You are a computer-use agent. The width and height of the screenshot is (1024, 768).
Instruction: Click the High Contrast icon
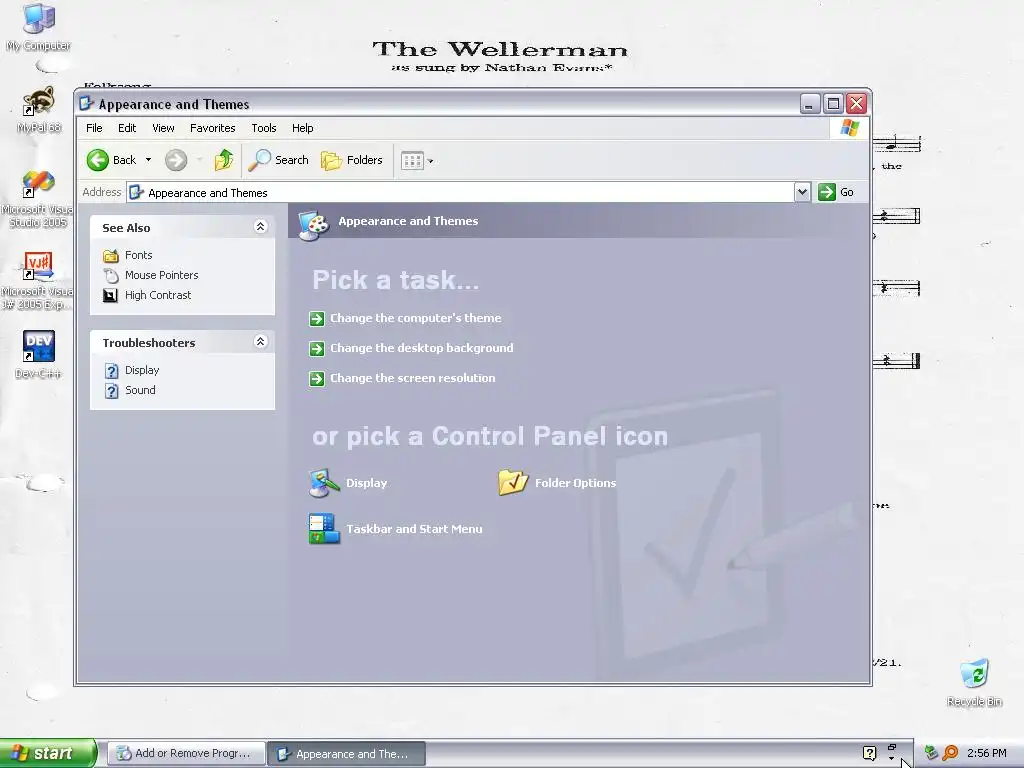coord(111,295)
